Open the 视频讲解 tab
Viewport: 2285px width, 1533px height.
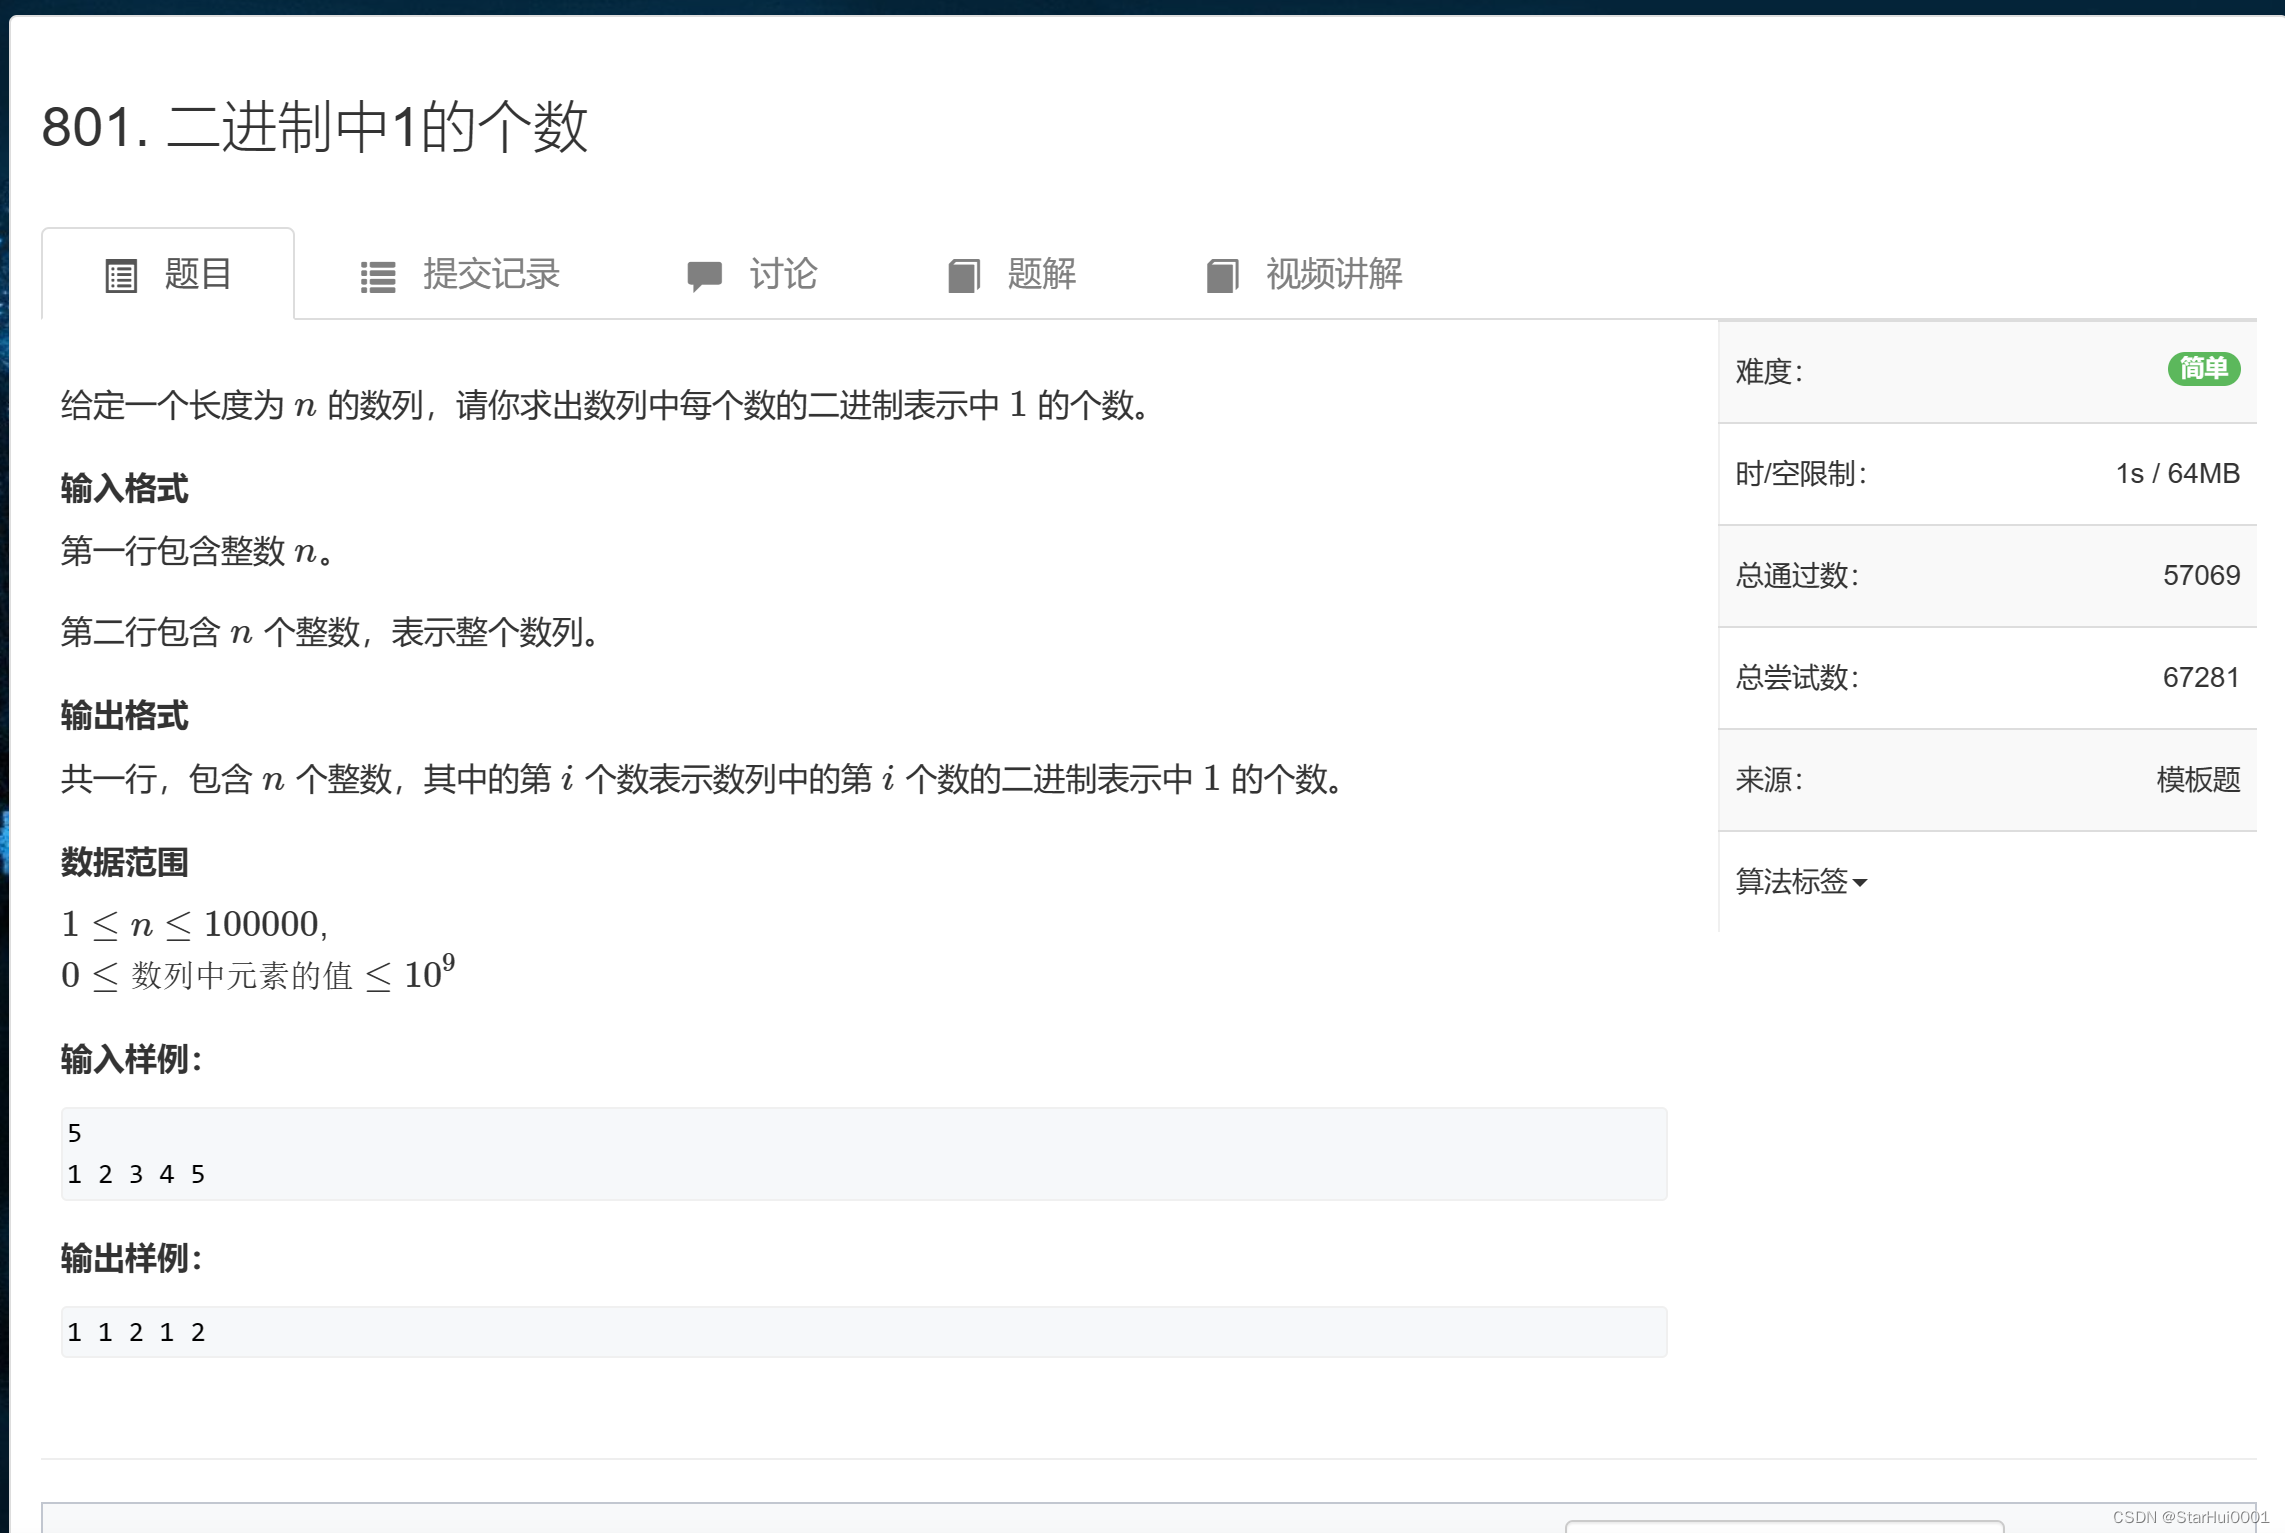[x=1333, y=274]
